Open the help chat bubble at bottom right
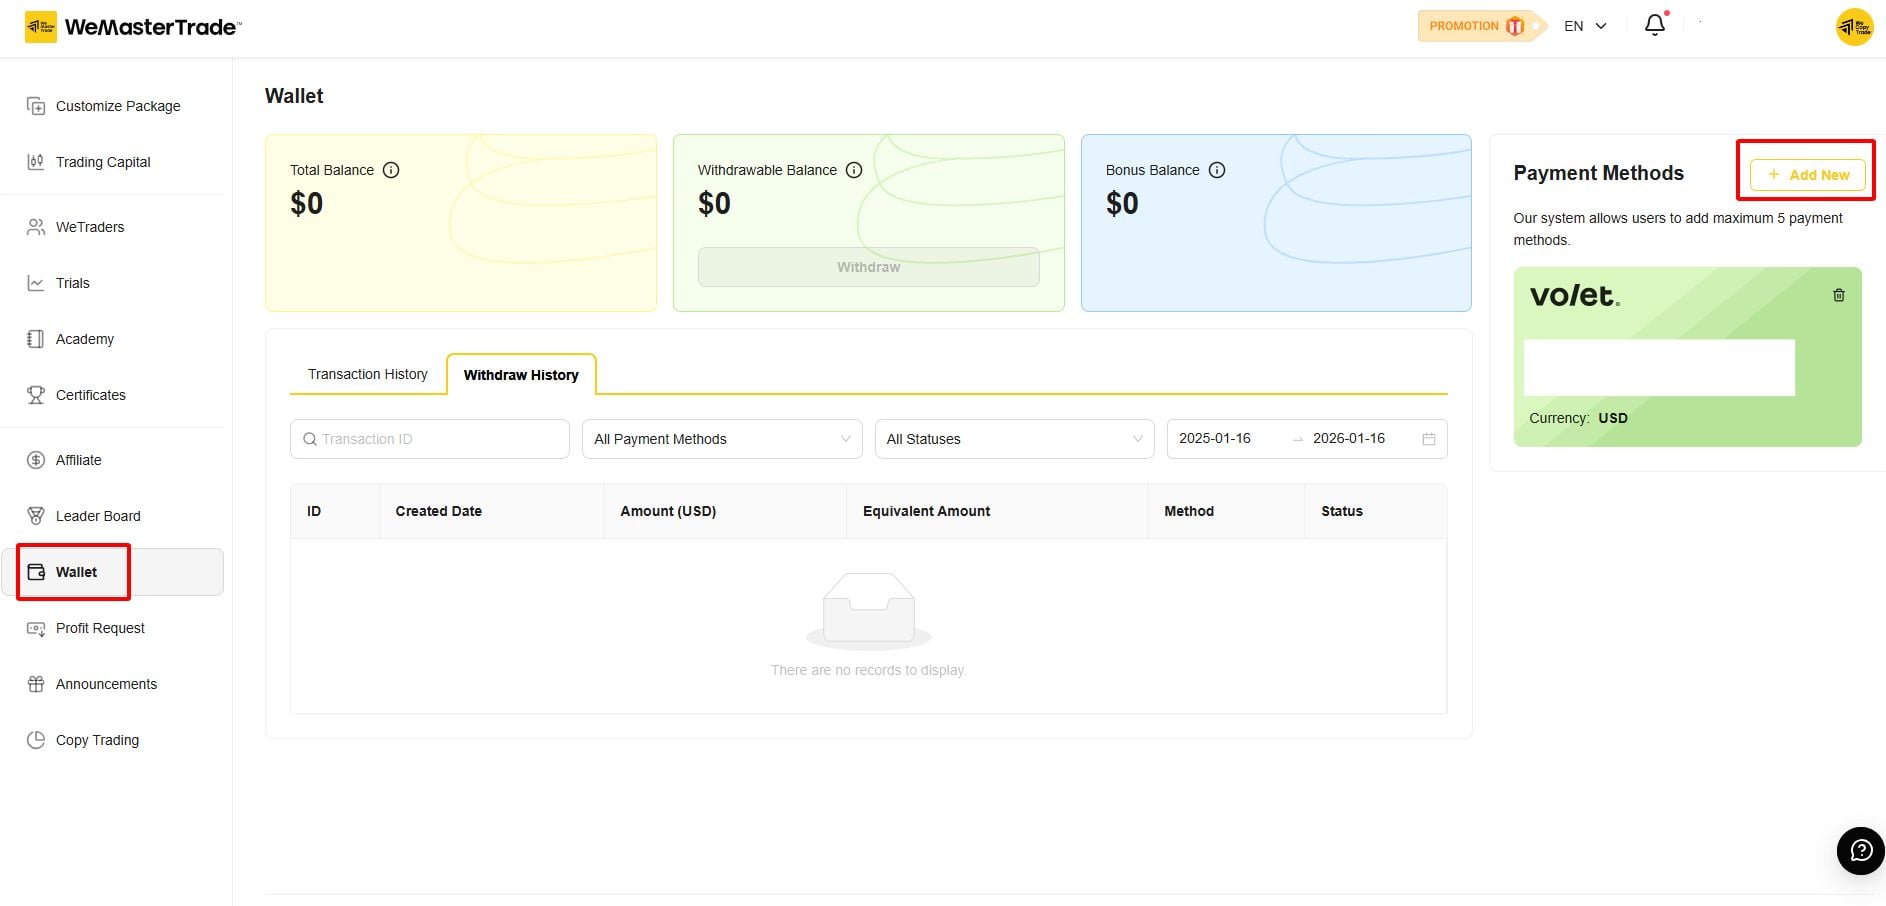The width and height of the screenshot is (1886, 906). 1860,851
